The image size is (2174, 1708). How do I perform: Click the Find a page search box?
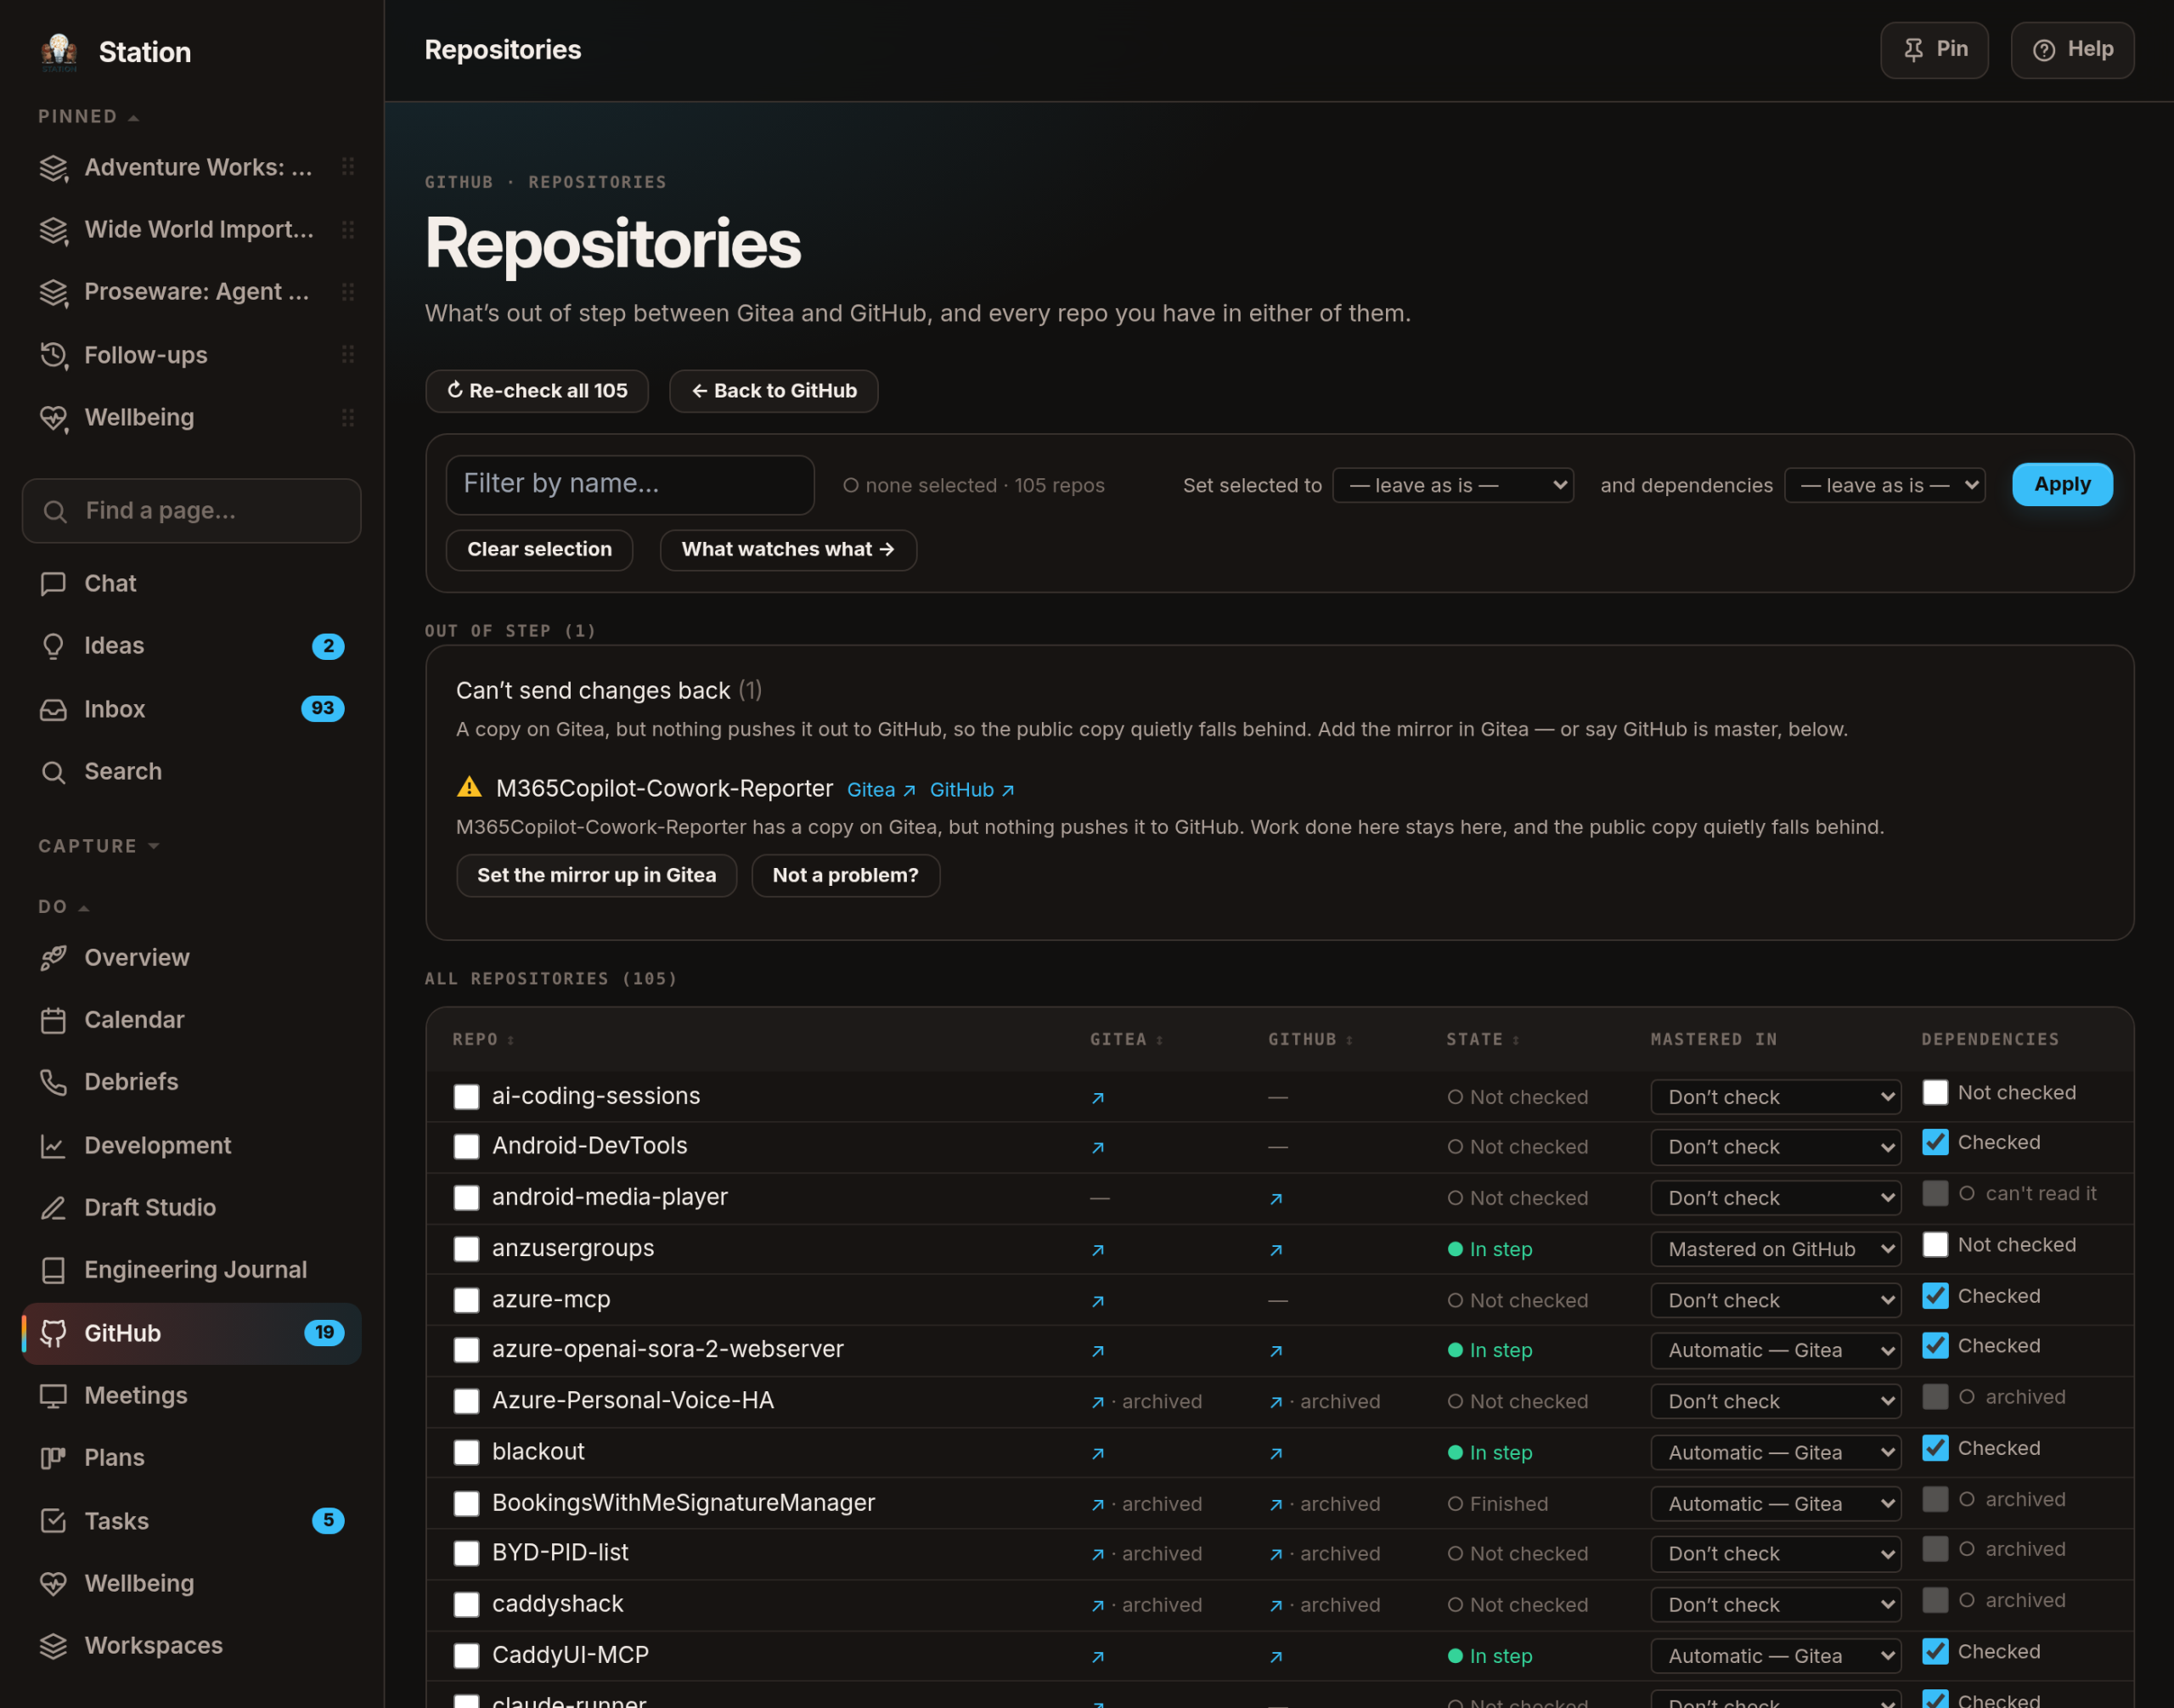tap(192, 511)
